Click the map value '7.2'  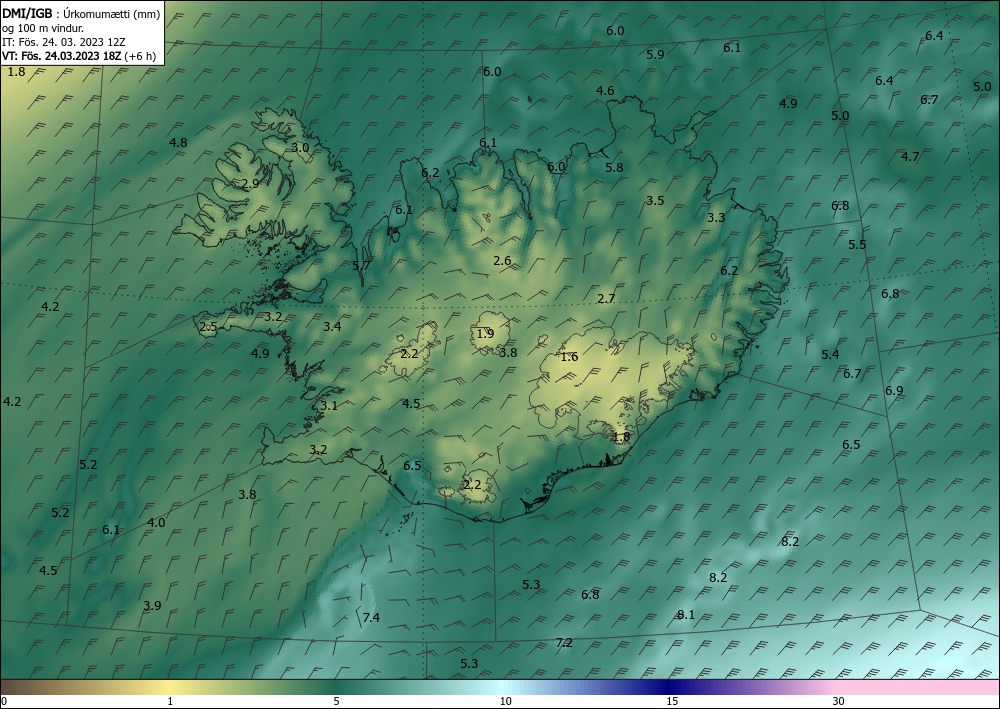pyautogui.click(x=564, y=642)
